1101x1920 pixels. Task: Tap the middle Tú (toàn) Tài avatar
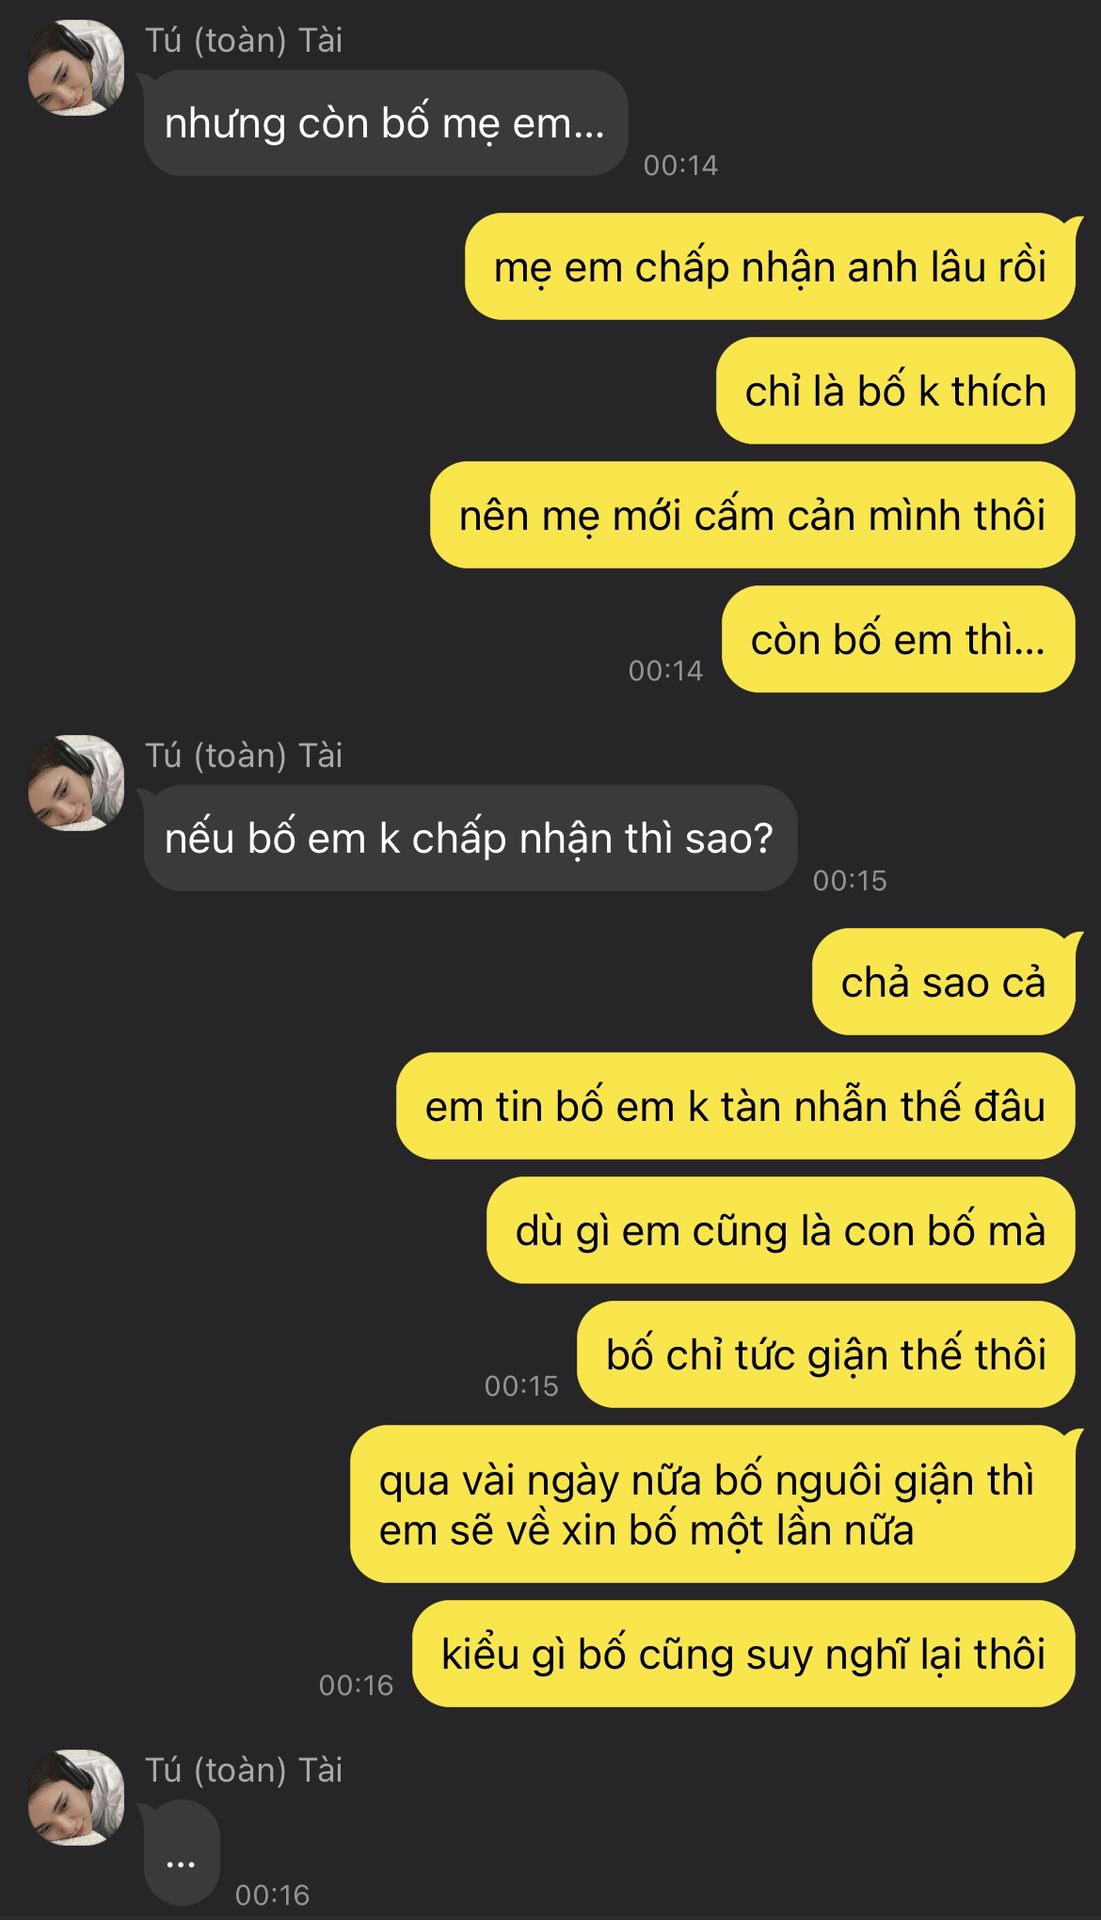(76, 783)
